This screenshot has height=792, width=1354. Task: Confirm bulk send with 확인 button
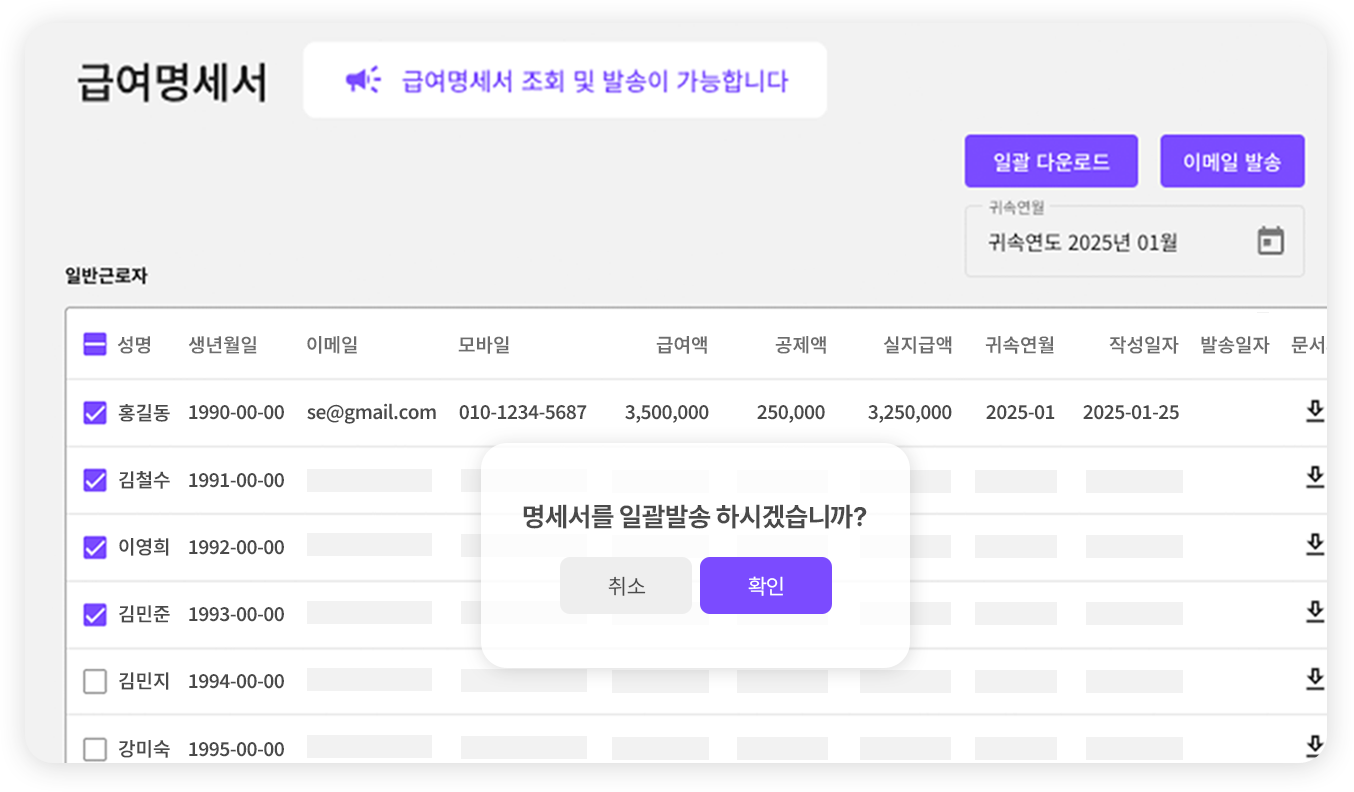(x=766, y=586)
